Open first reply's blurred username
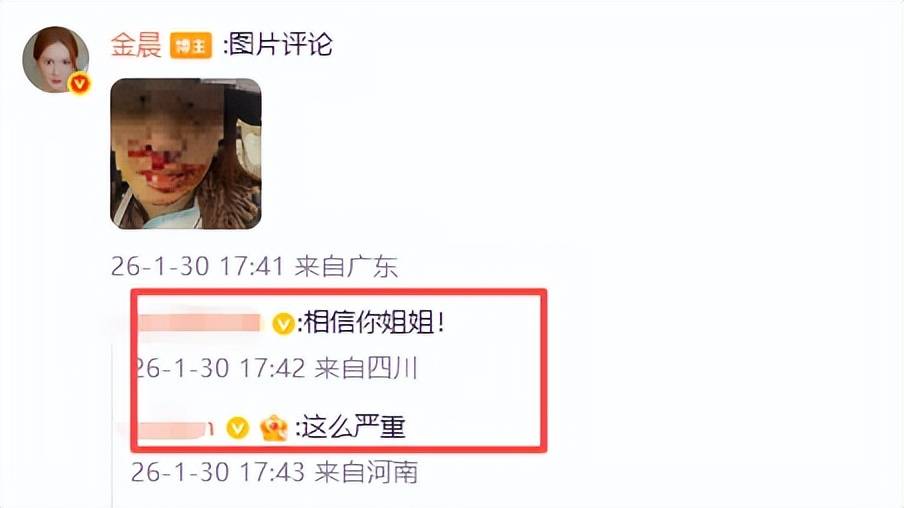904x508 pixels. coord(200,322)
